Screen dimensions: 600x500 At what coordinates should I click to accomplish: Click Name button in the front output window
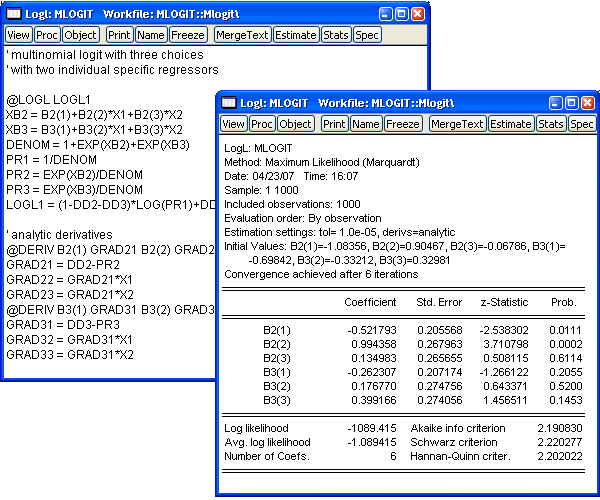pyautogui.click(x=366, y=124)
